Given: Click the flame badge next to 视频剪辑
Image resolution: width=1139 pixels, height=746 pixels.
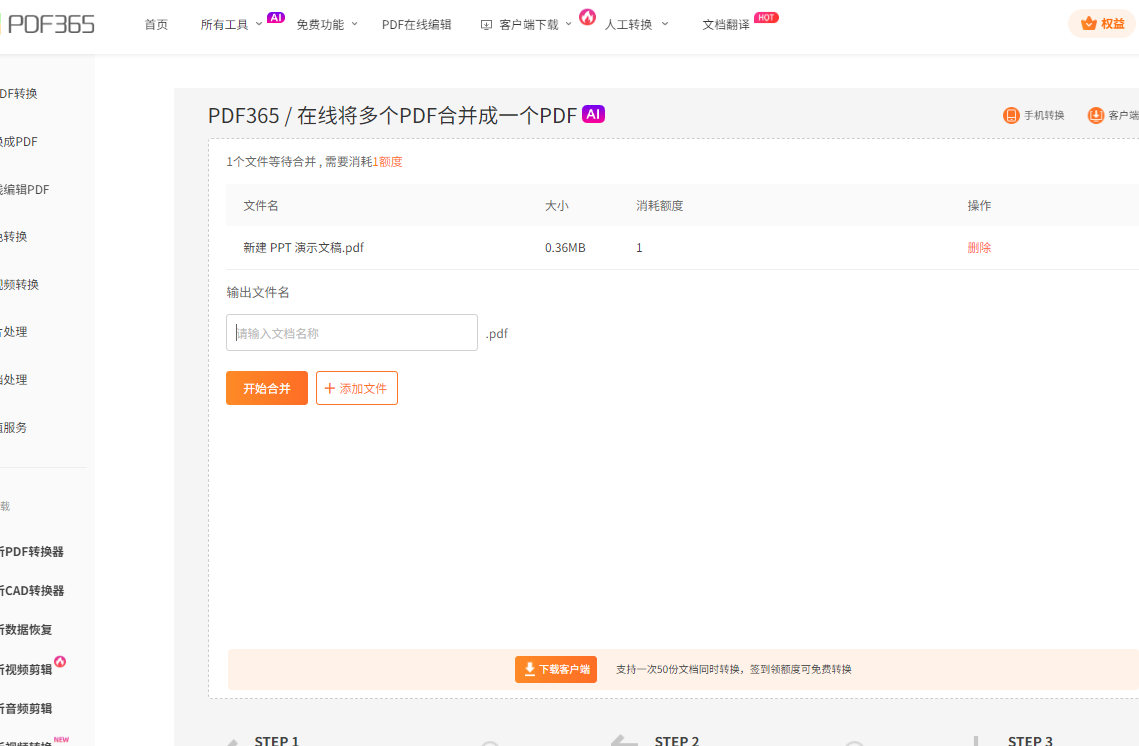Looking at the screenshot, I should [60, 662].
